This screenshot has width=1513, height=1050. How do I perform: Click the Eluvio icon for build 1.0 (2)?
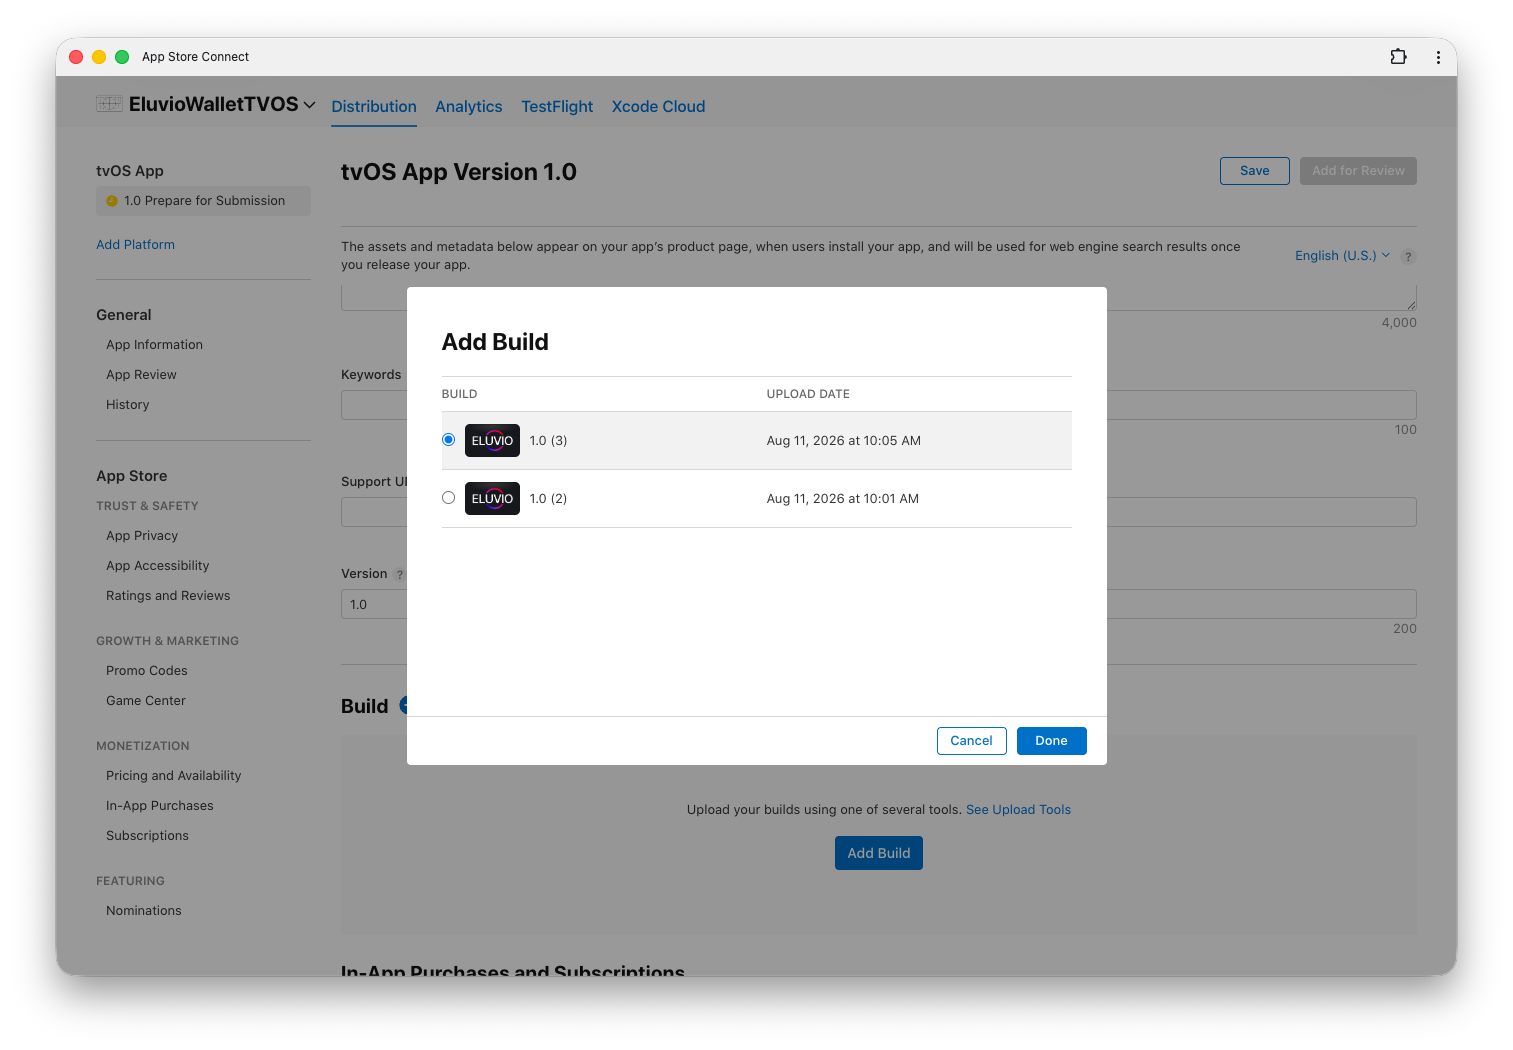492,498
